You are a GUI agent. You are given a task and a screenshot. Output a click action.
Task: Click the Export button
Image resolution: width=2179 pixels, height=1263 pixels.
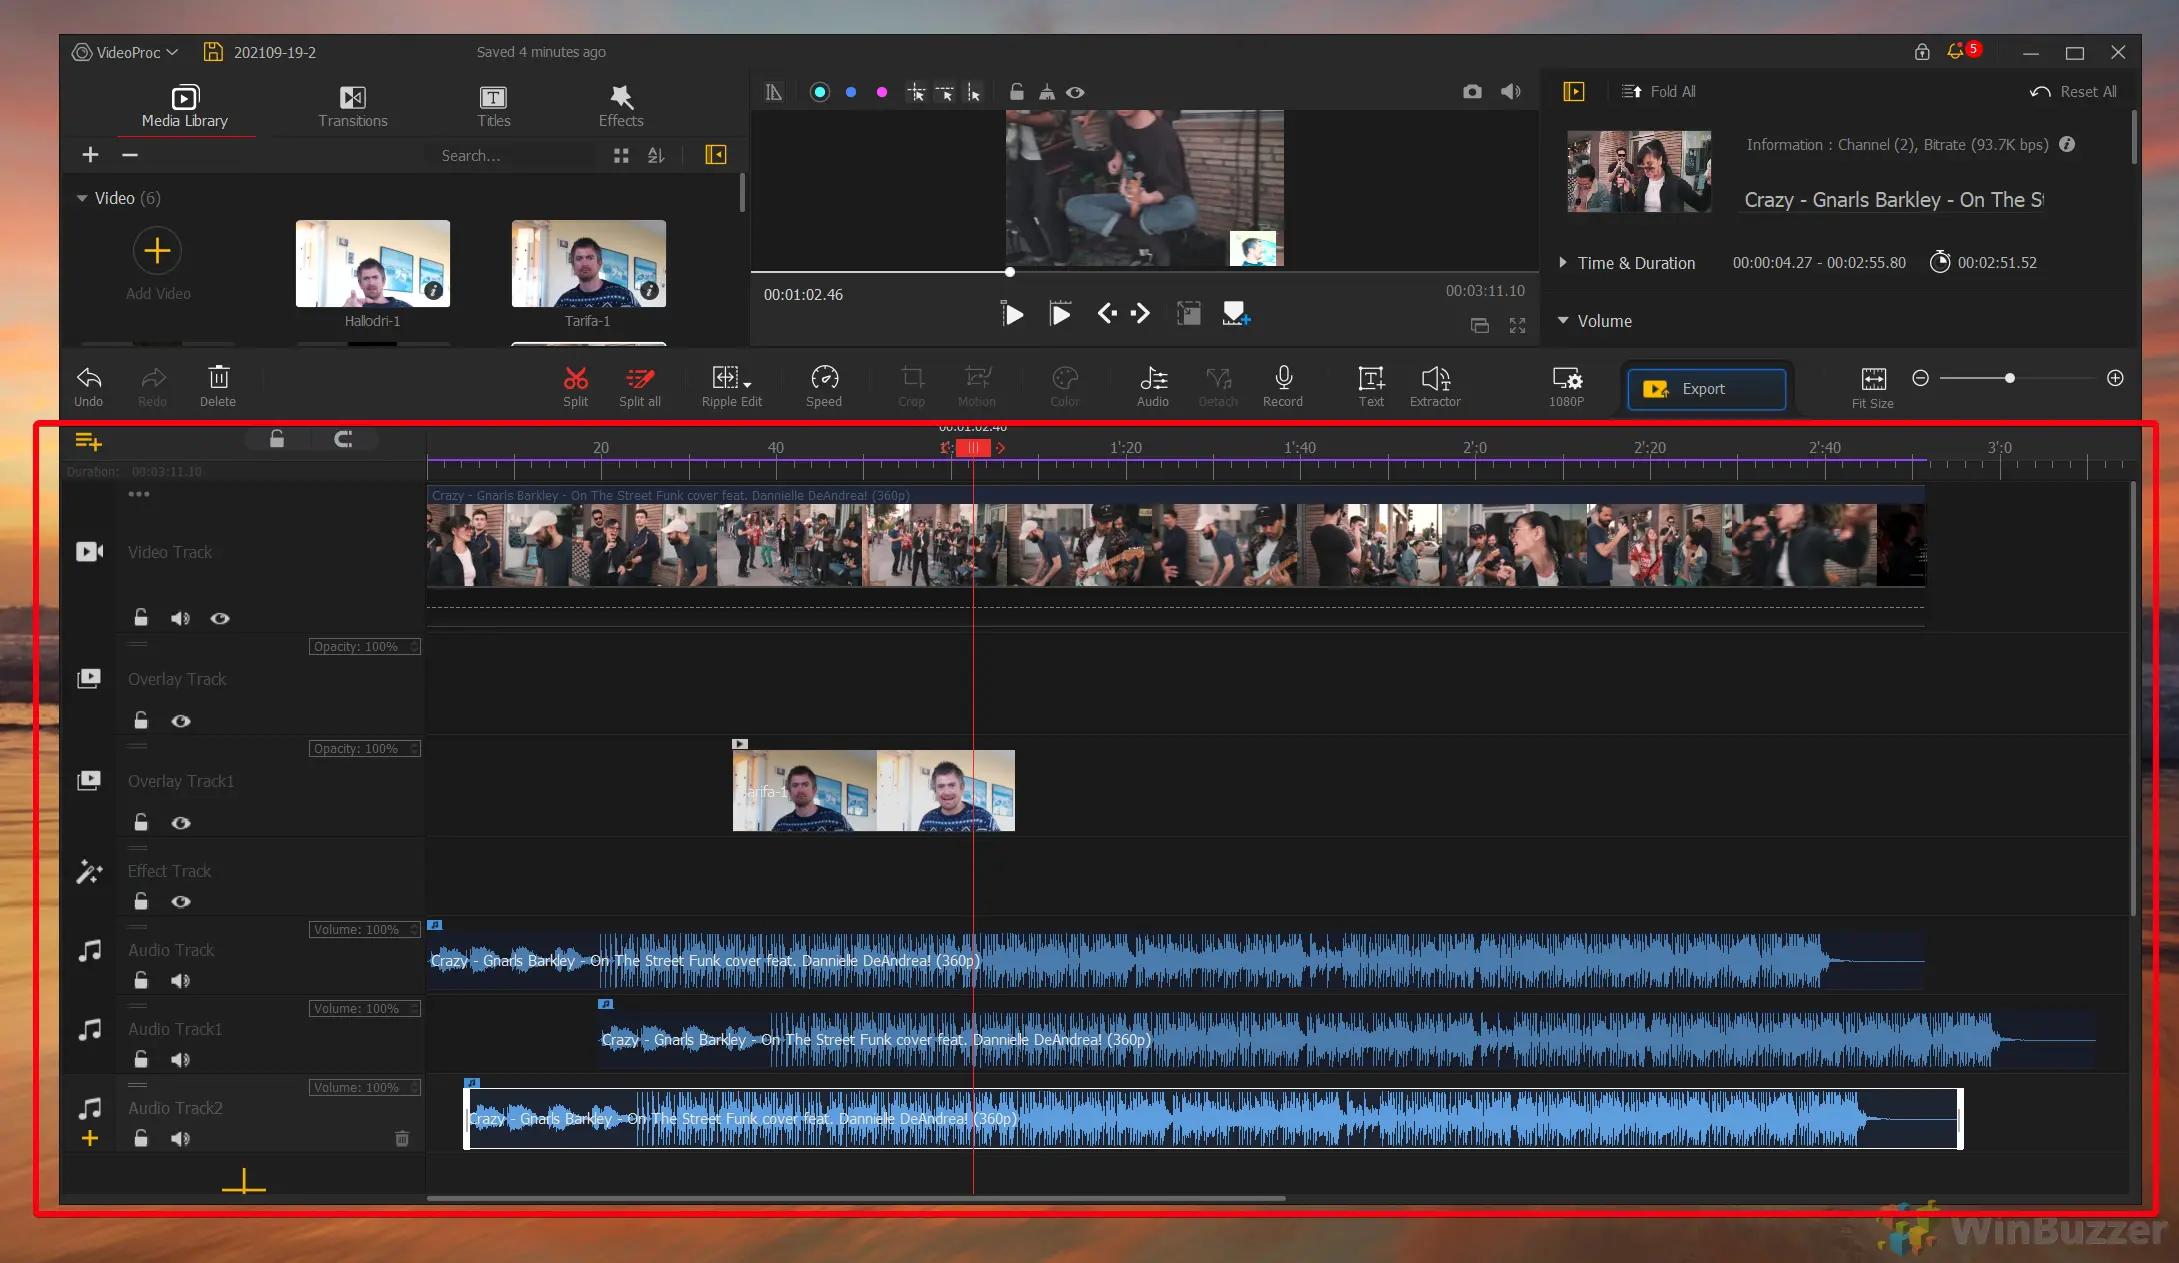[1706, 389]
